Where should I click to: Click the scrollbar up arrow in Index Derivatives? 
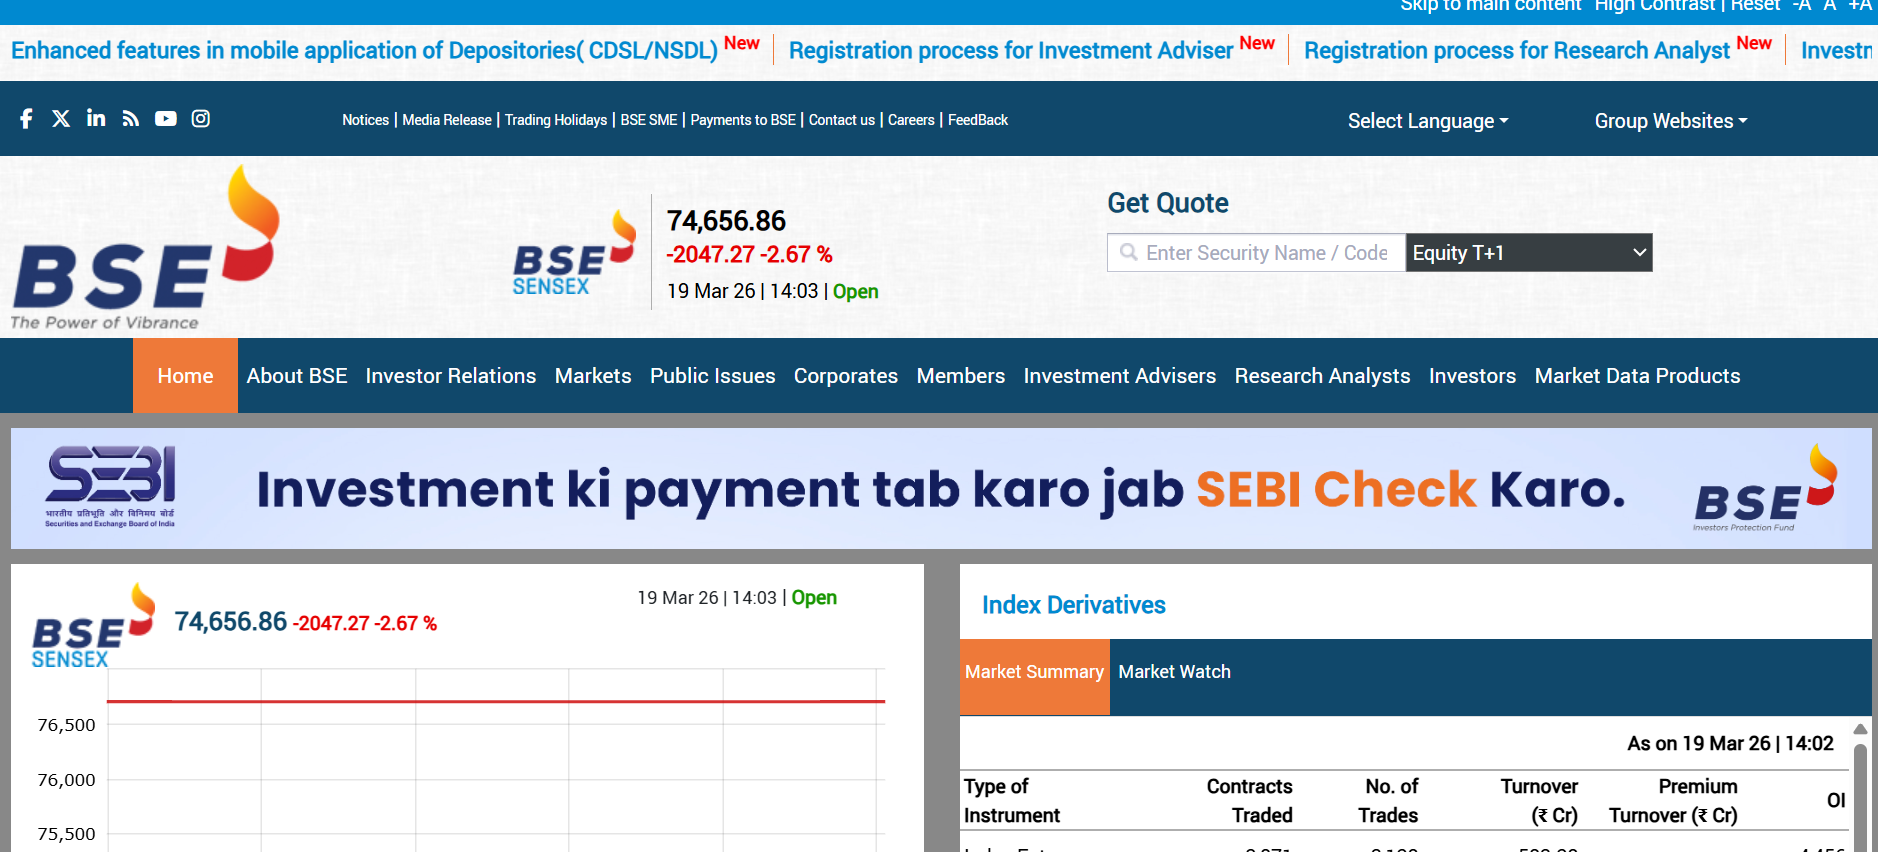pyautogui.click(x=1860, y=729)
